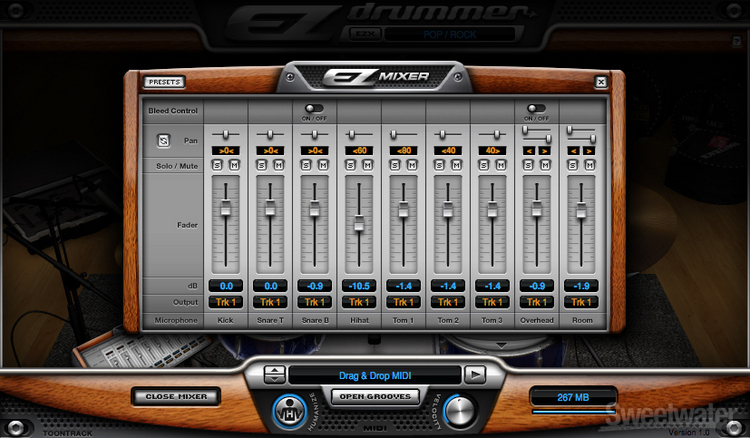Click the MIDI groove up/down stepper
The height and width of the screenshot is (438, 750).
click(275, 375)
